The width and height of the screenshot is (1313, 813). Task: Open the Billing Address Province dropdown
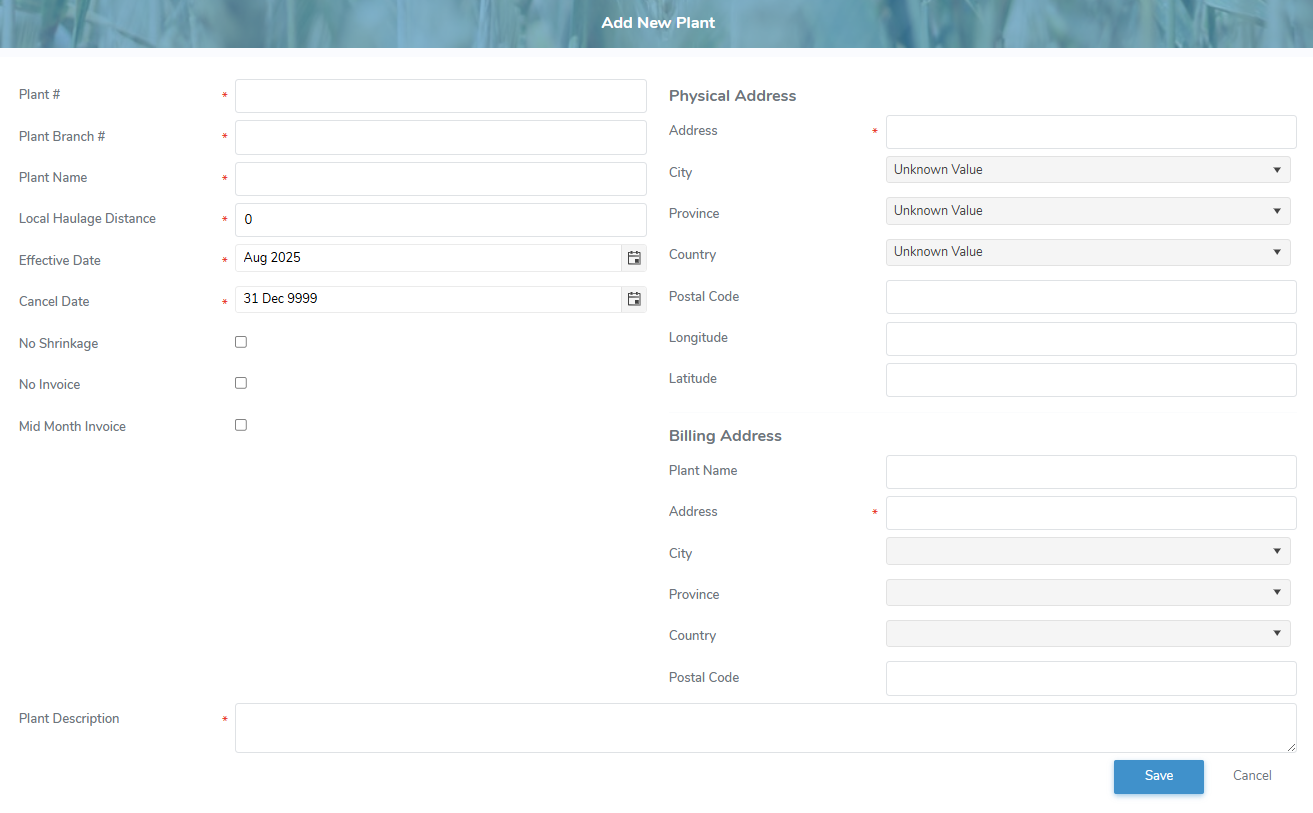pos(1088,592)
